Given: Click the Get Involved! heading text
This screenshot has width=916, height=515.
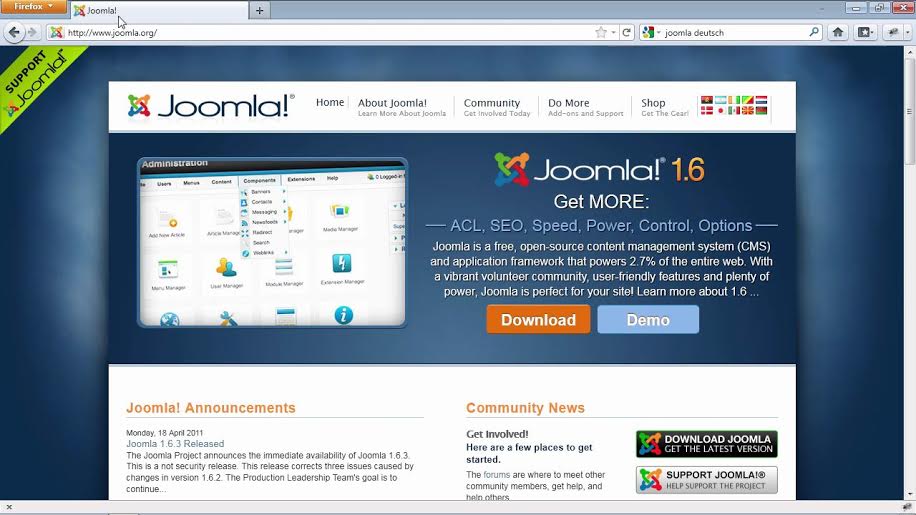Looking at the screenshot, I should coord(497,434).
